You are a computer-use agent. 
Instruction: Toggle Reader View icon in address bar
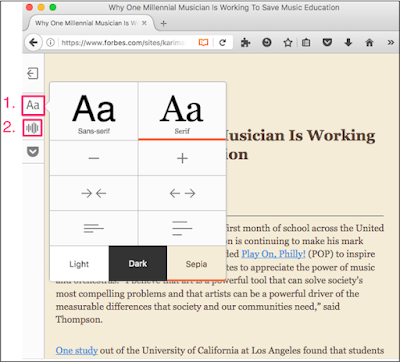coord(203,43)
